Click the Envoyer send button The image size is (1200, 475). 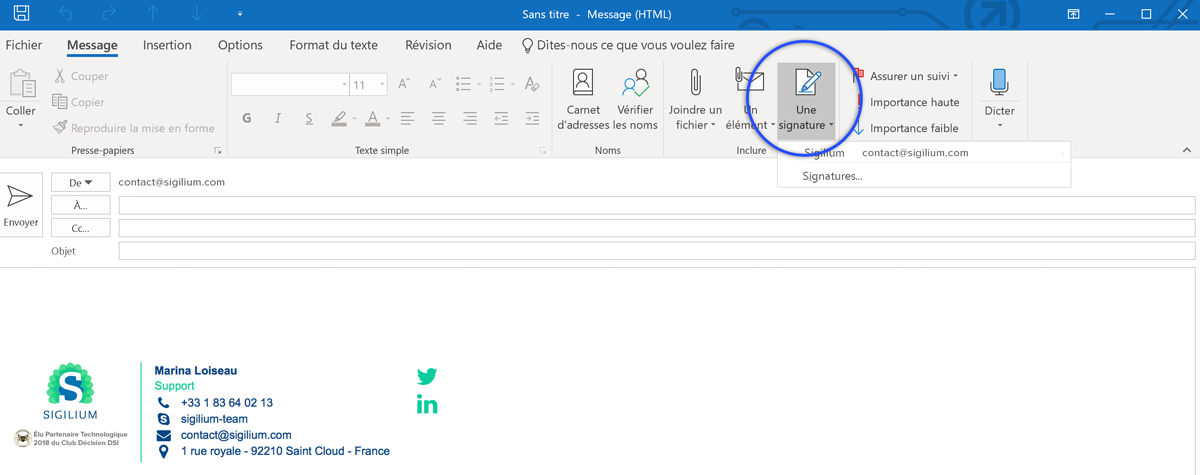pyautogui.click(x=21, y=206)
